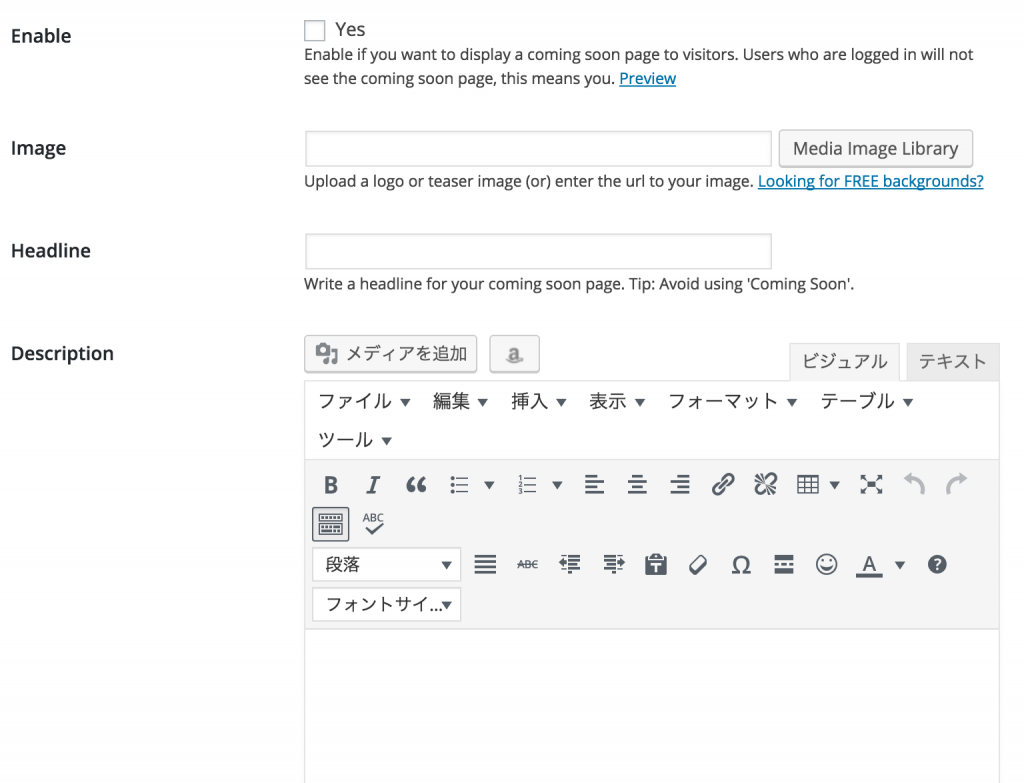Insert a blockquote using the quote icon
1024x783 pixels.
tap(416, 485)
